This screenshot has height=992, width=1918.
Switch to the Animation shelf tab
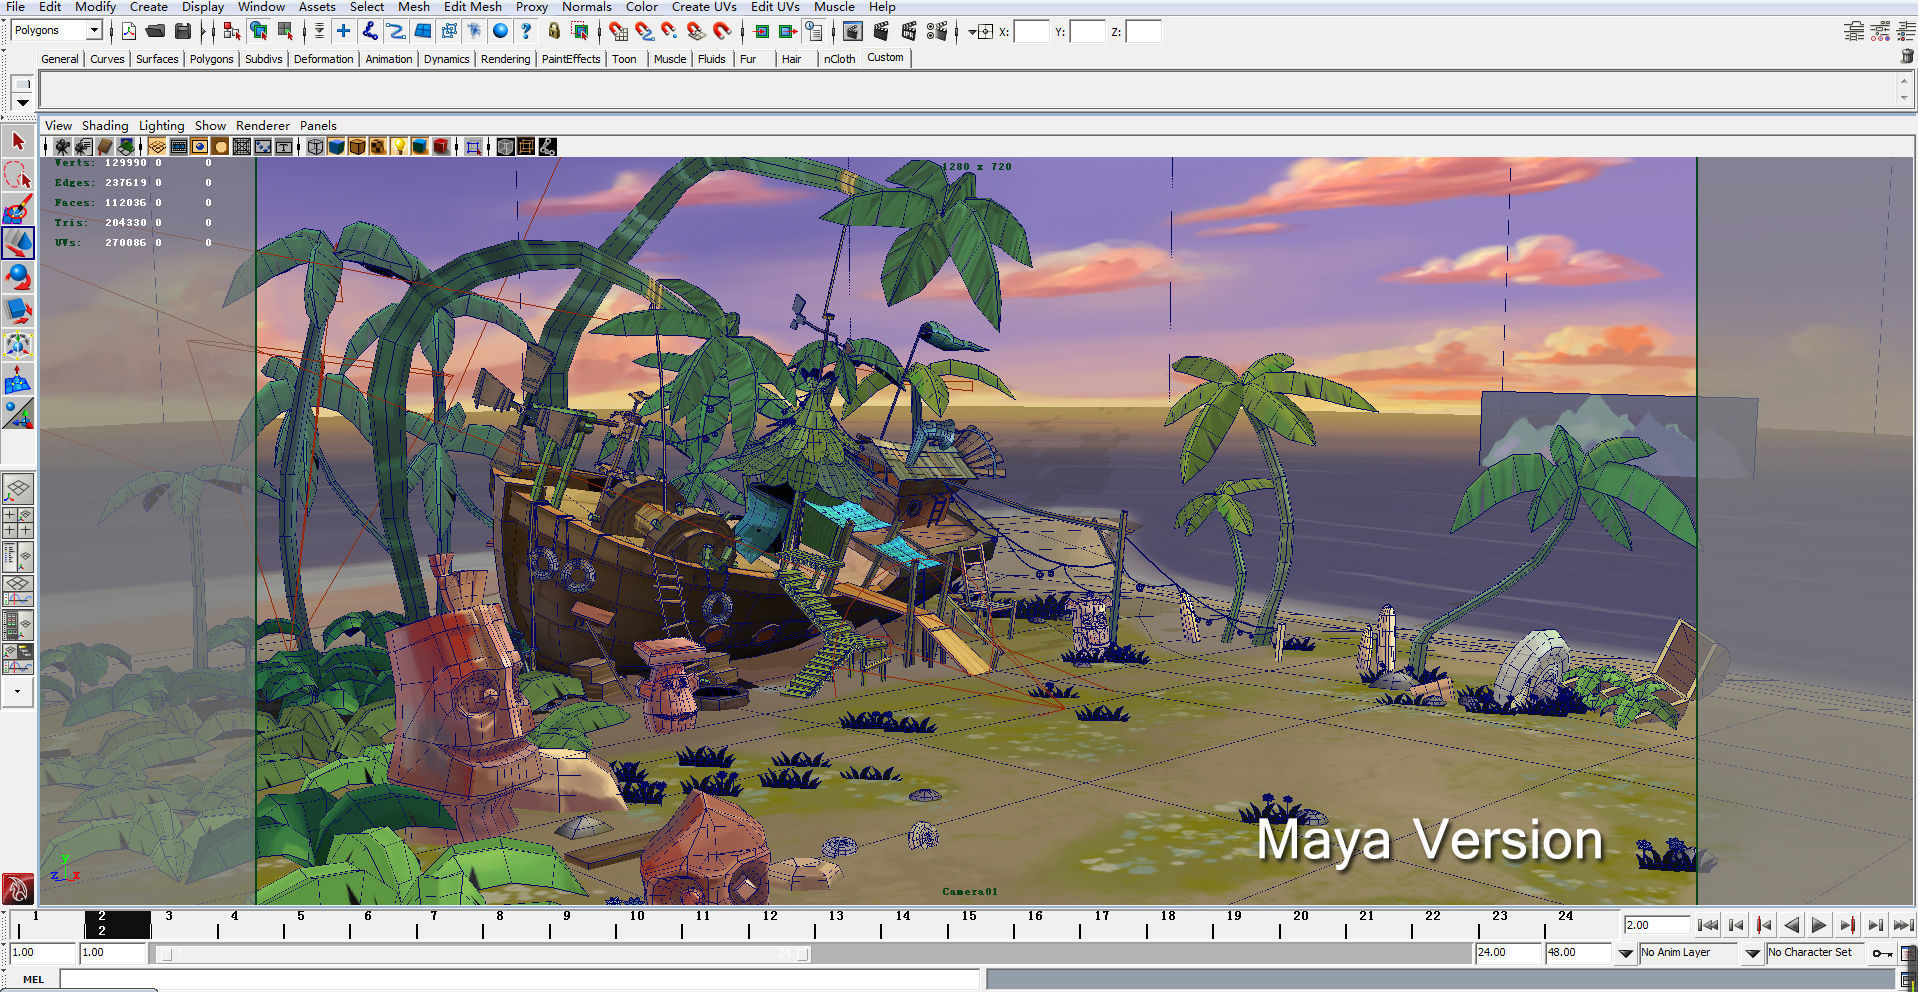point(388,59)
